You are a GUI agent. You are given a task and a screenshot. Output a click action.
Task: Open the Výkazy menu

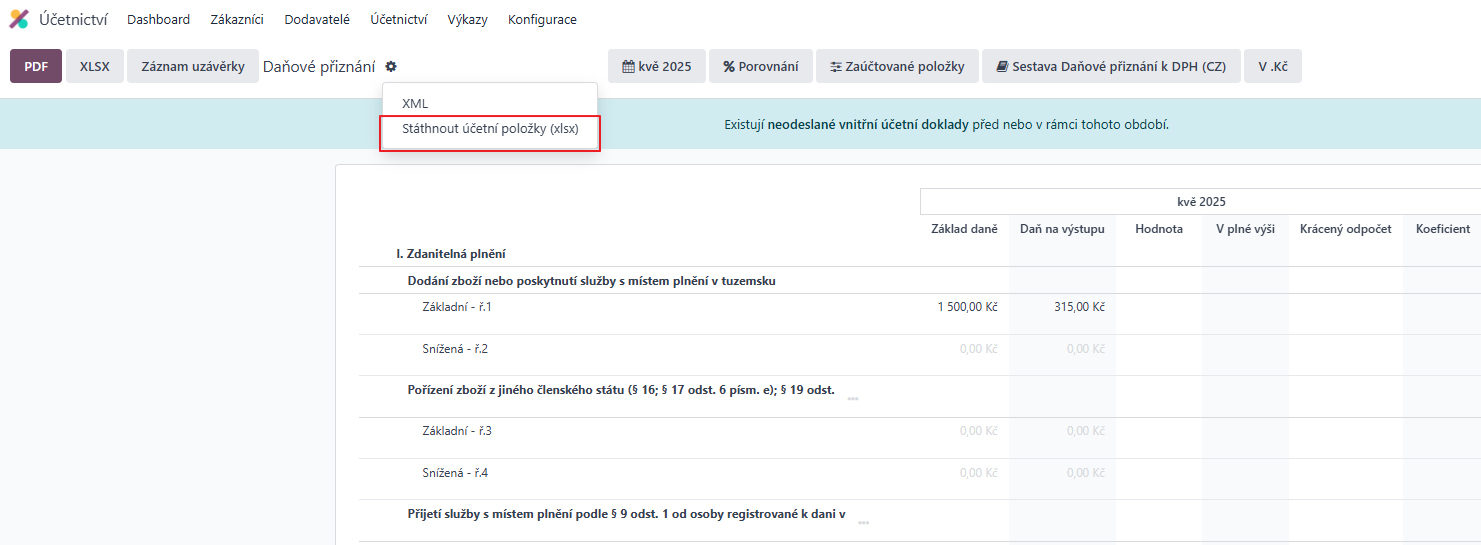point(467,19)
